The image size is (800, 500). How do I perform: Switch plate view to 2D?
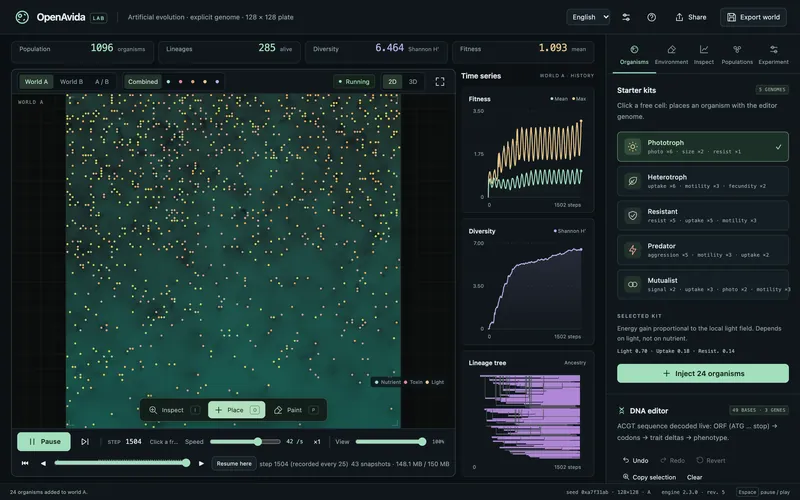[x=392, y=82]
